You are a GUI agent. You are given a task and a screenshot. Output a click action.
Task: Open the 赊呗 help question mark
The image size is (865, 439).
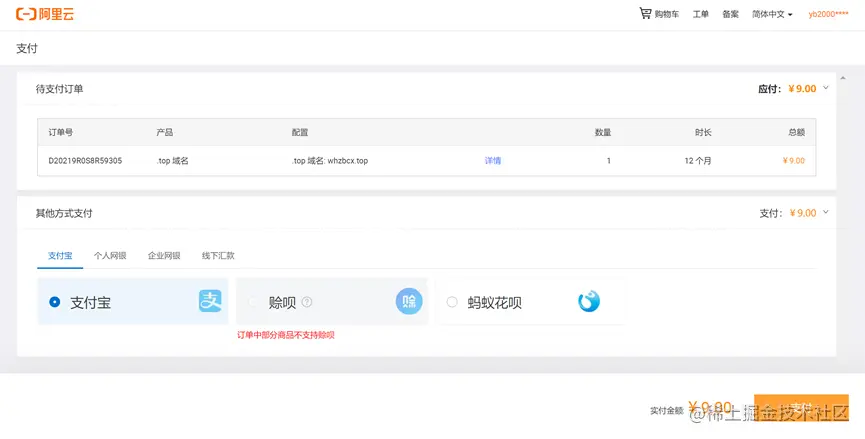307,302
